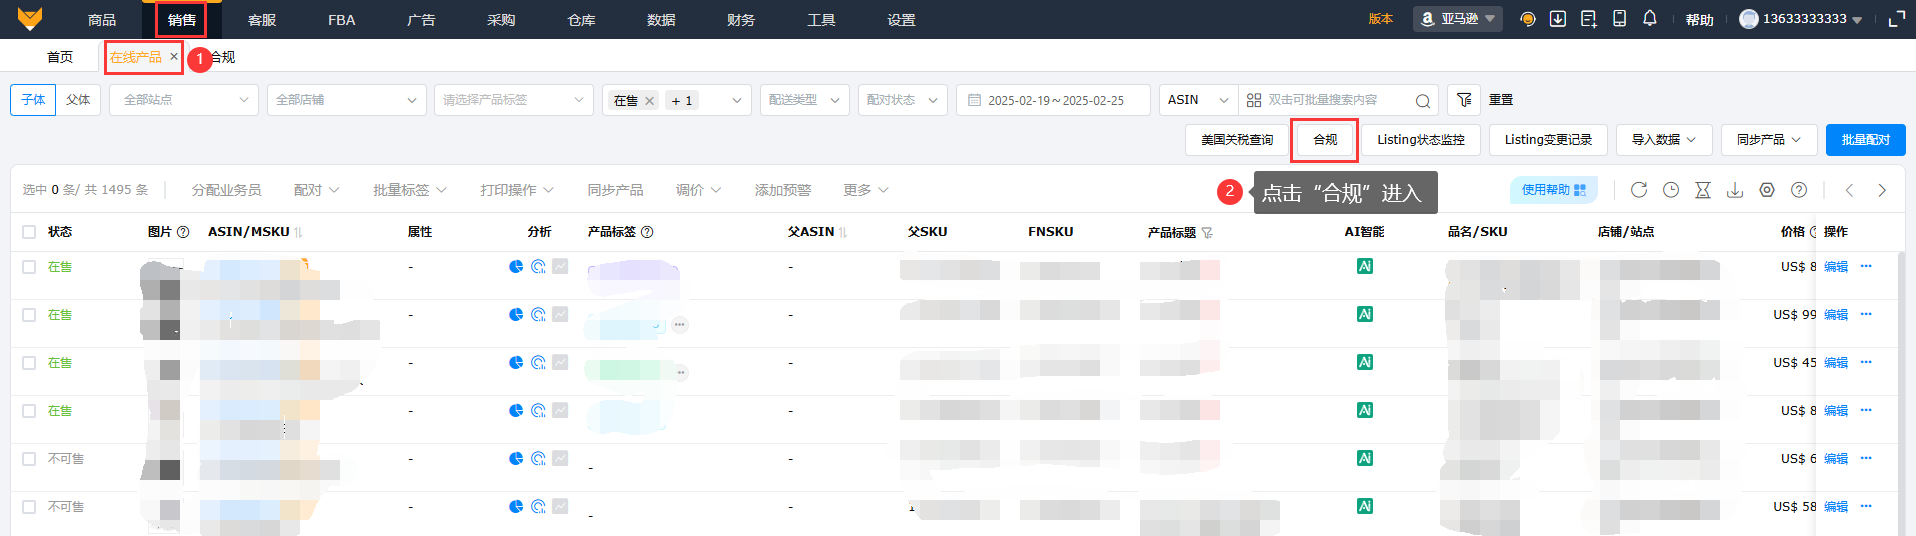1916x536 pixels.
Task: Click the fox logo icon
Action: pos(30,19)
